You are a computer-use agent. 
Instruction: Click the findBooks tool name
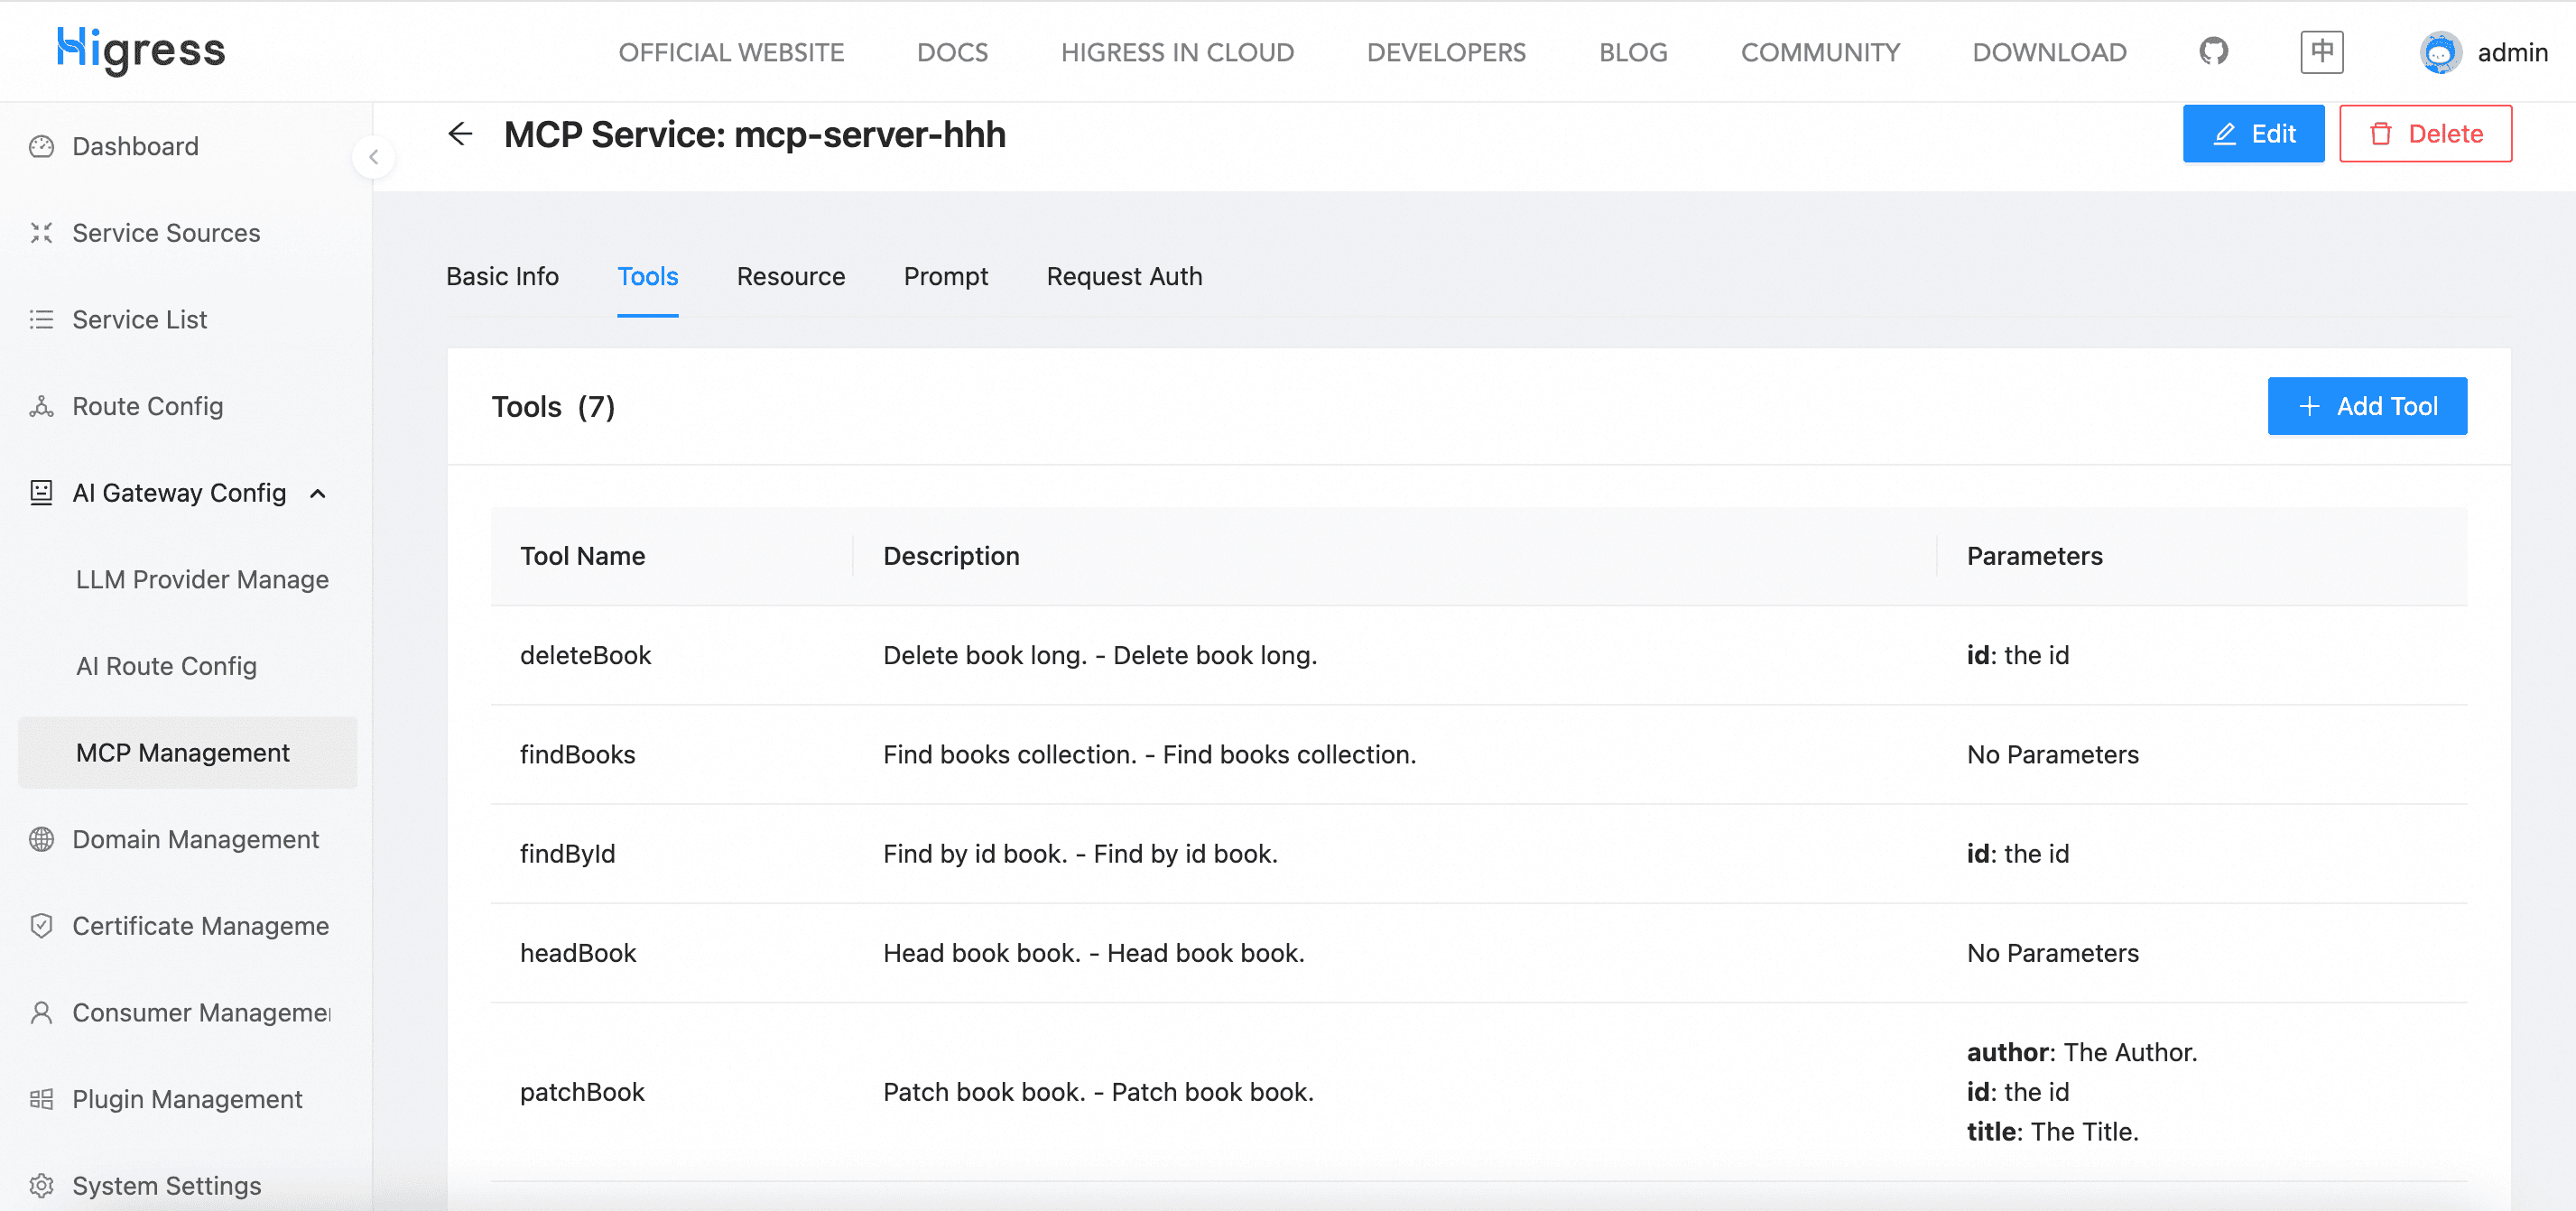point(577,755)
